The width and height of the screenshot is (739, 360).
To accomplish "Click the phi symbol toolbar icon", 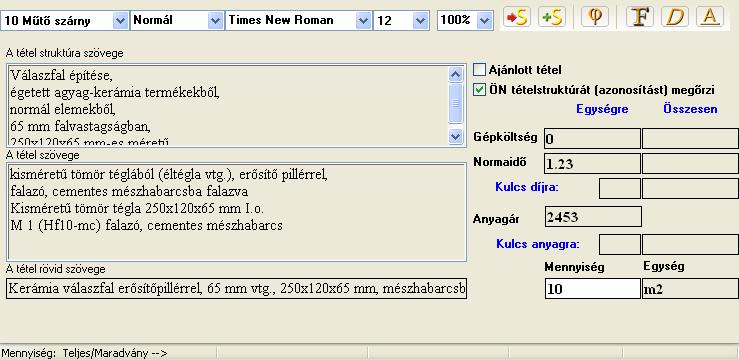I will click(x=594, y=17).
